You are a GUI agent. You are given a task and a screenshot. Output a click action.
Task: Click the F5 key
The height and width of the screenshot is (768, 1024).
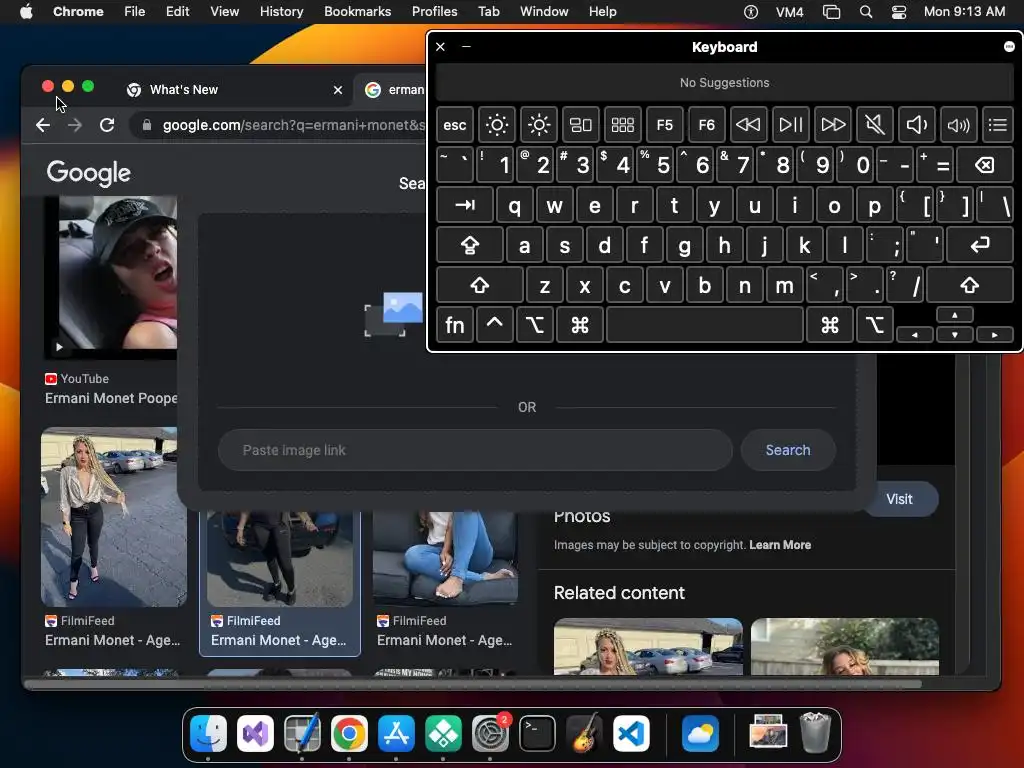click(664, 125)
